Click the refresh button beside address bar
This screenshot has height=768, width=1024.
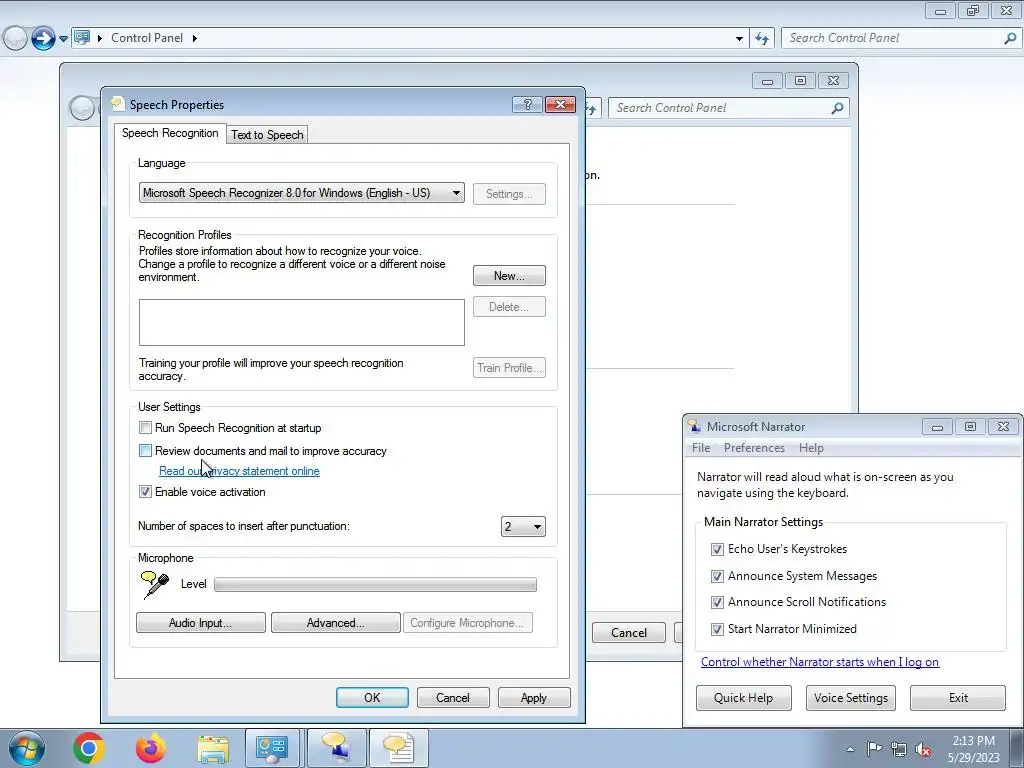click(x=762, y=39)
